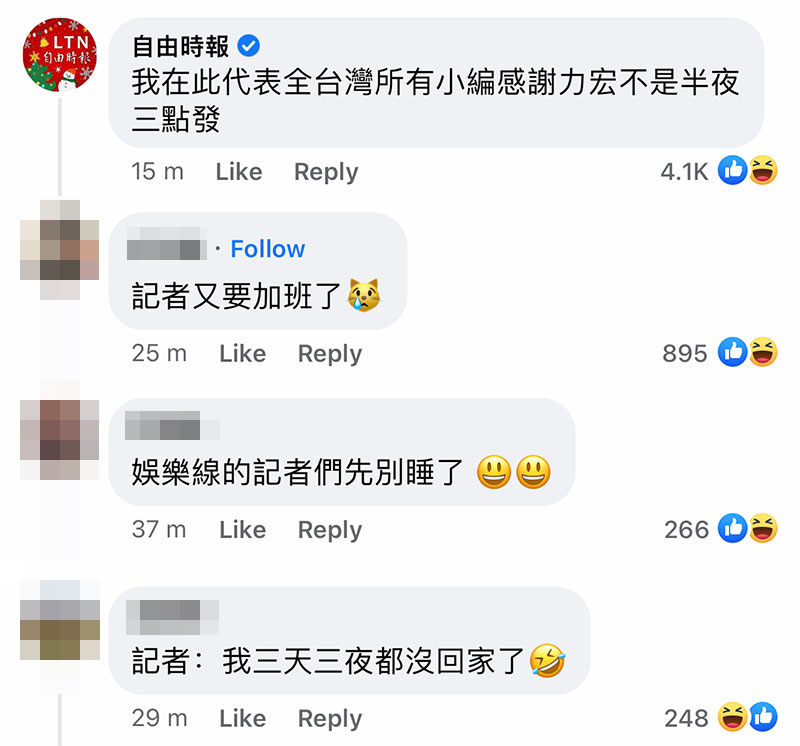View the laughing reaction on the 4.1K comment
This screenshot has width=800, height=746.
click(x=763, y=170)
